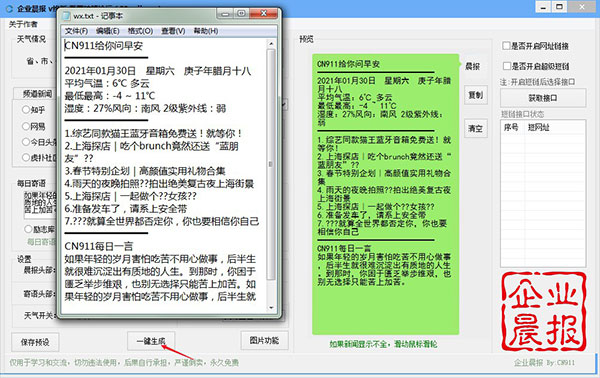The image size is (600, 378).
Task: Click the 每日寄语 text box
Action: pos(40,205)
